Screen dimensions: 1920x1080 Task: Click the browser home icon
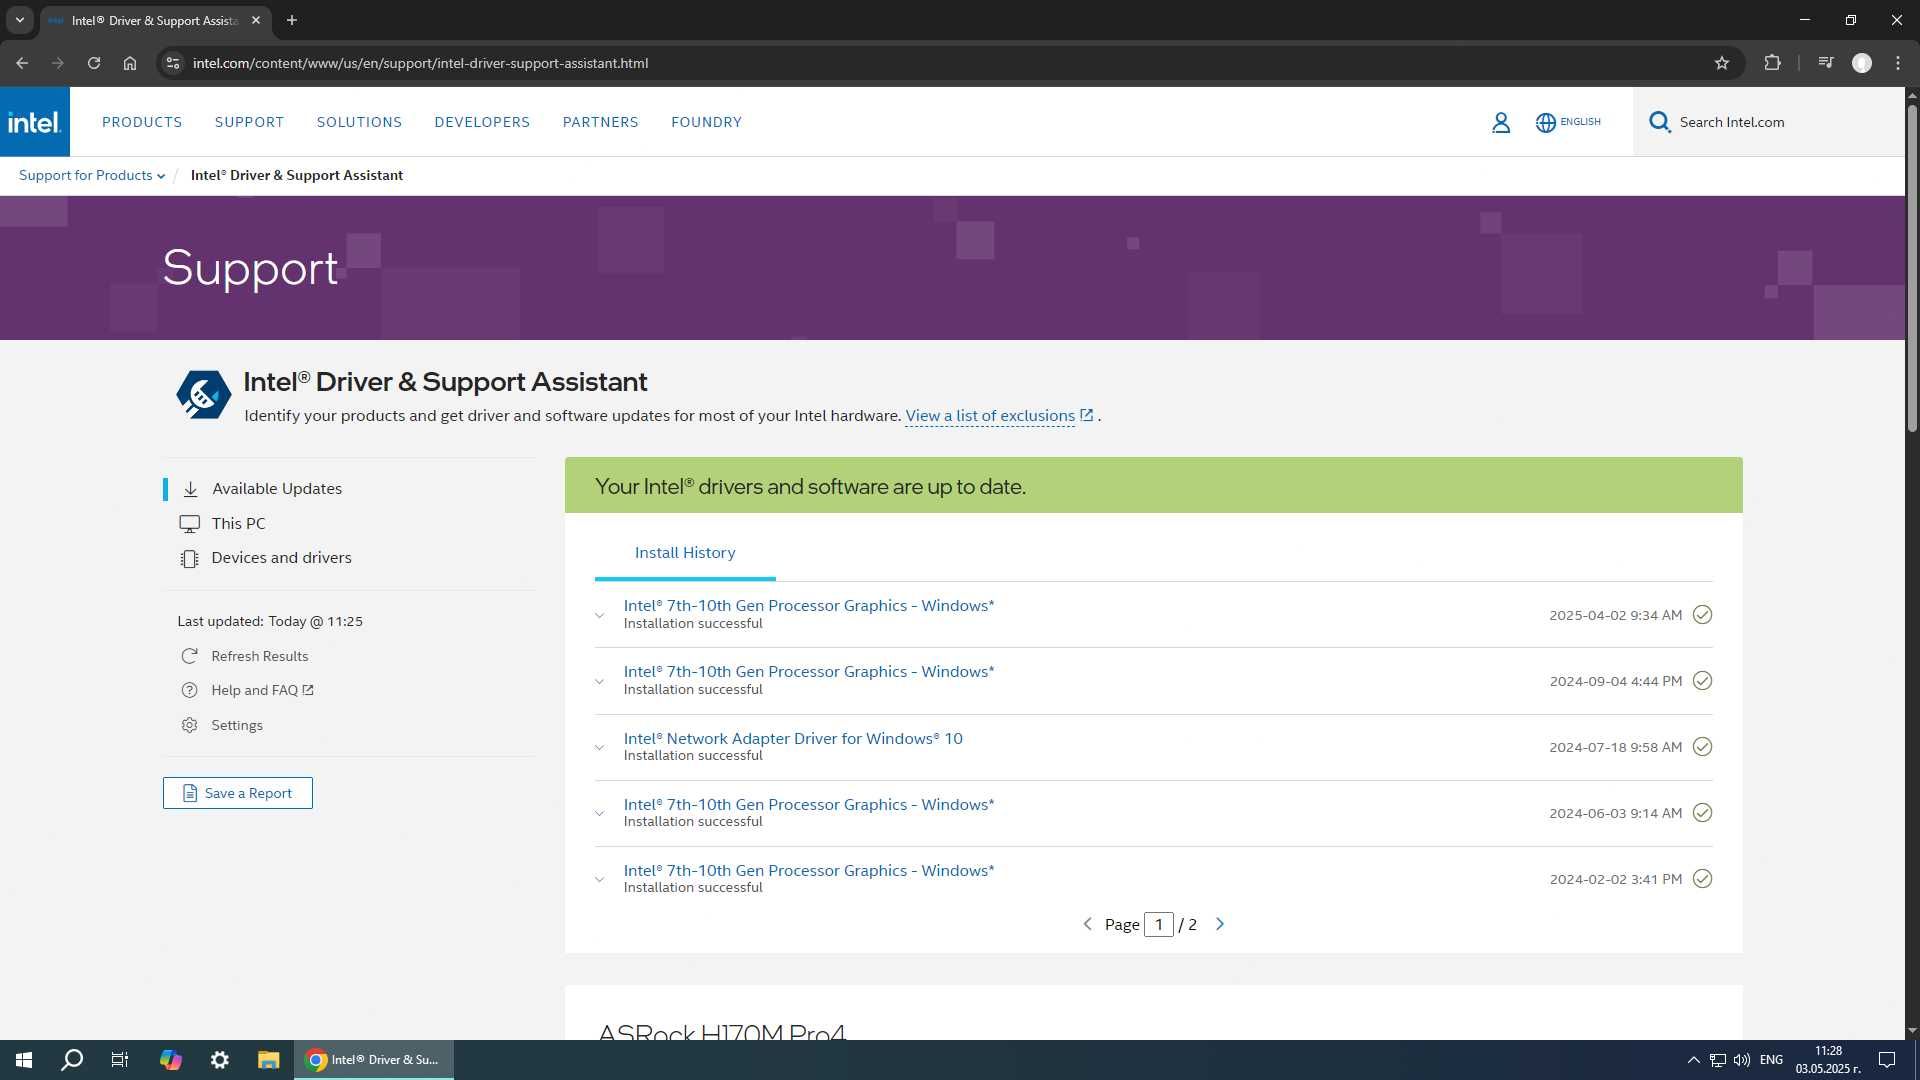click(x=130, y=63)
